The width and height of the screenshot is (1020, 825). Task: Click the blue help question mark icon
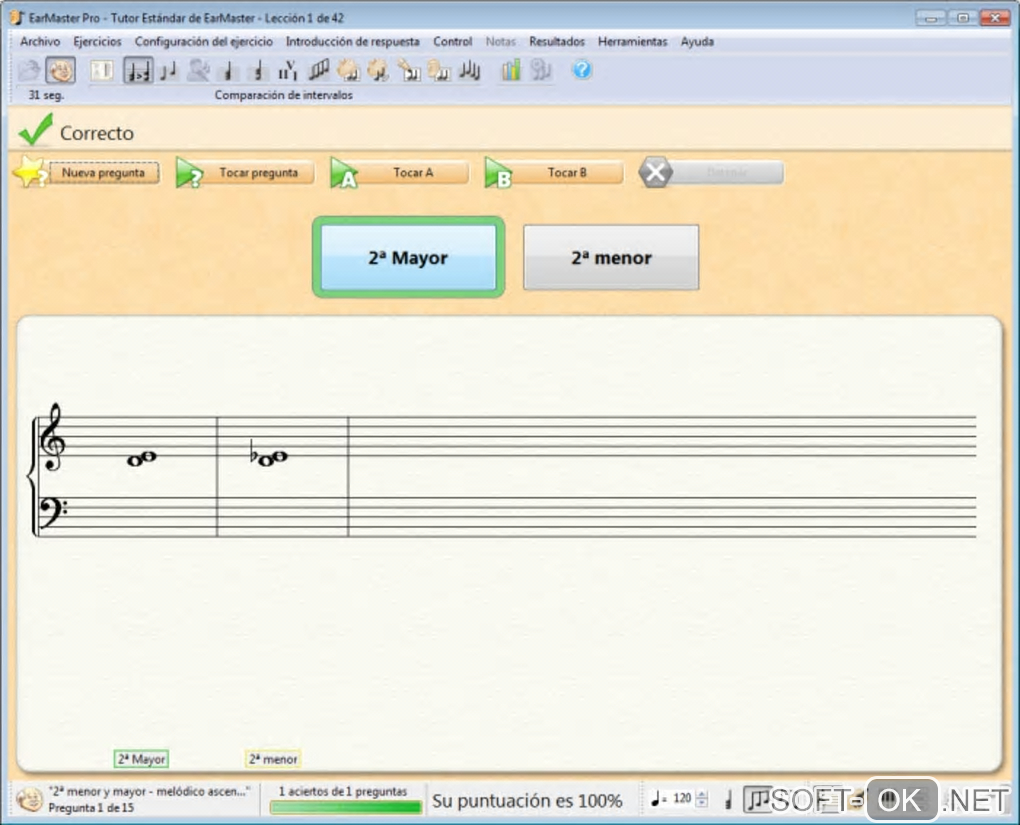pos(582,70)
